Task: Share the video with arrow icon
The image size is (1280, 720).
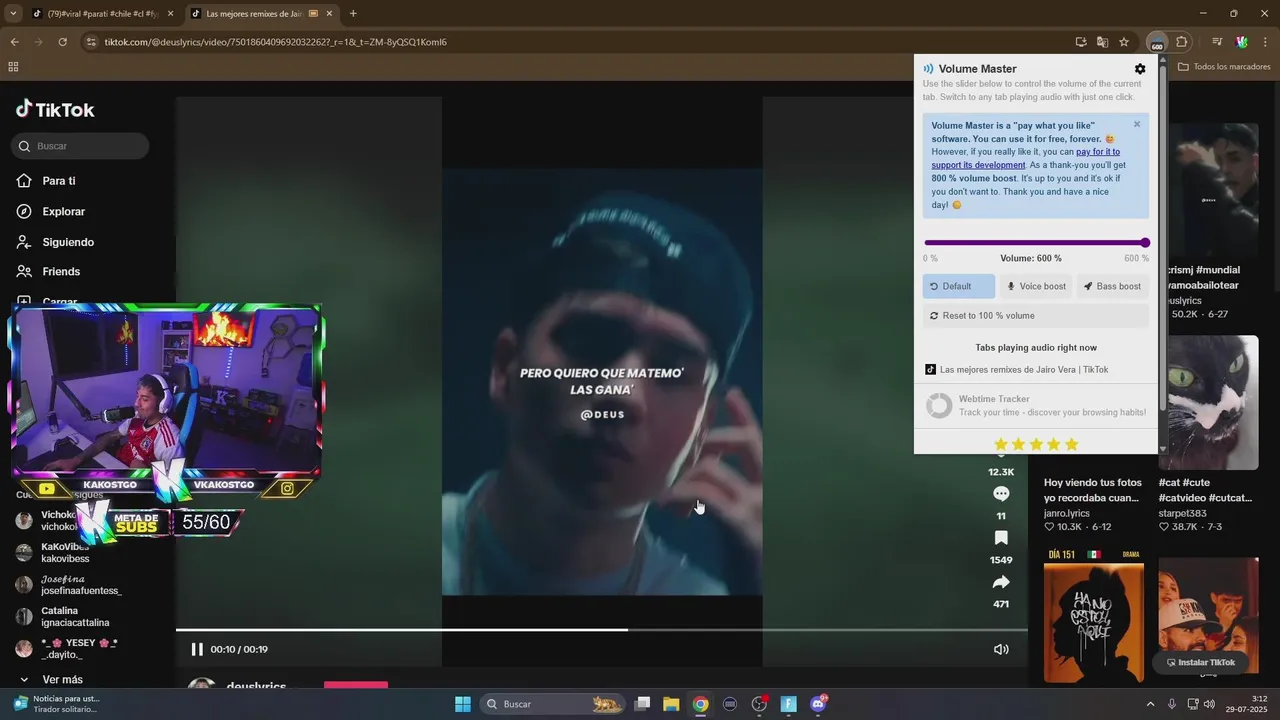Action: [1001, 582]
